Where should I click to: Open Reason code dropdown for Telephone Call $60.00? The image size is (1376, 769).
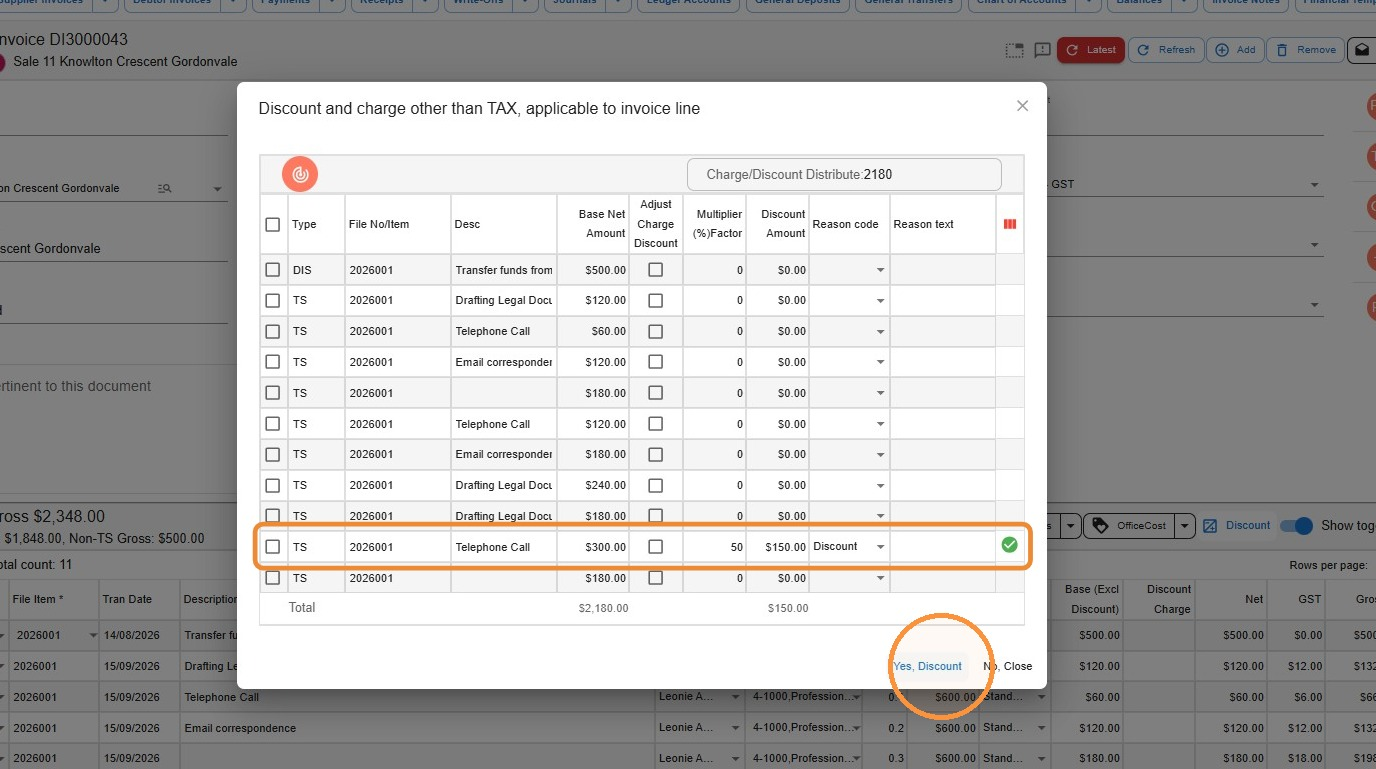[x=880, y=331]
